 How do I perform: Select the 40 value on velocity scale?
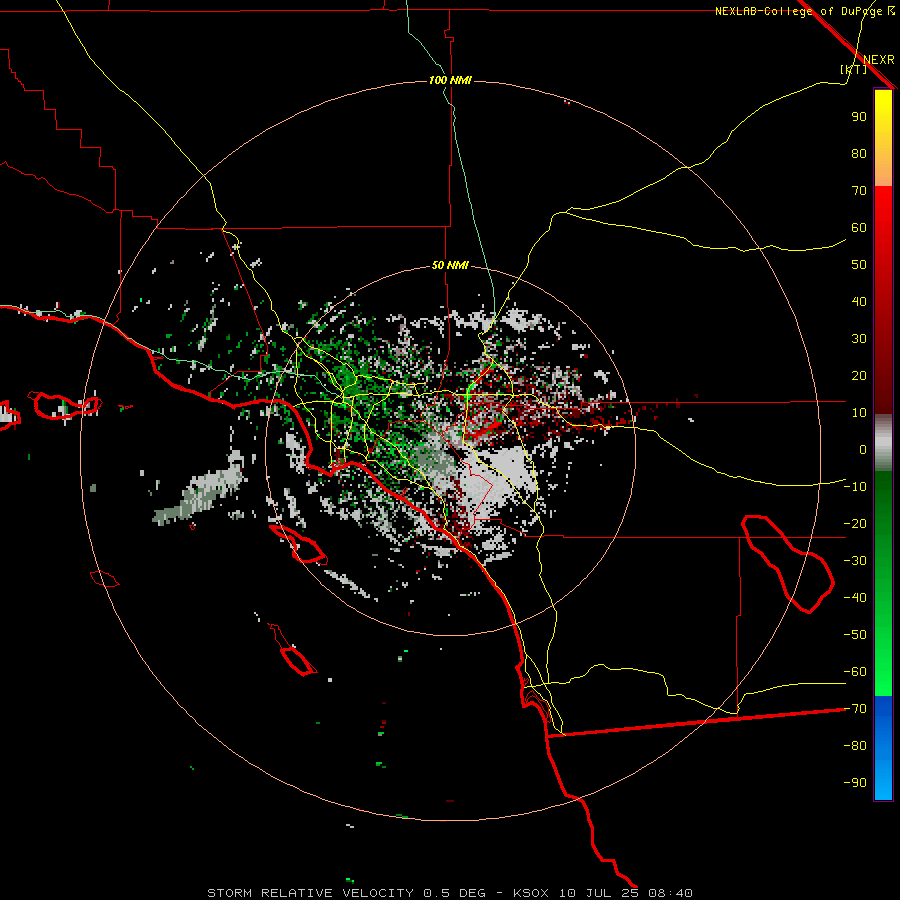click(x=859, y=302)
